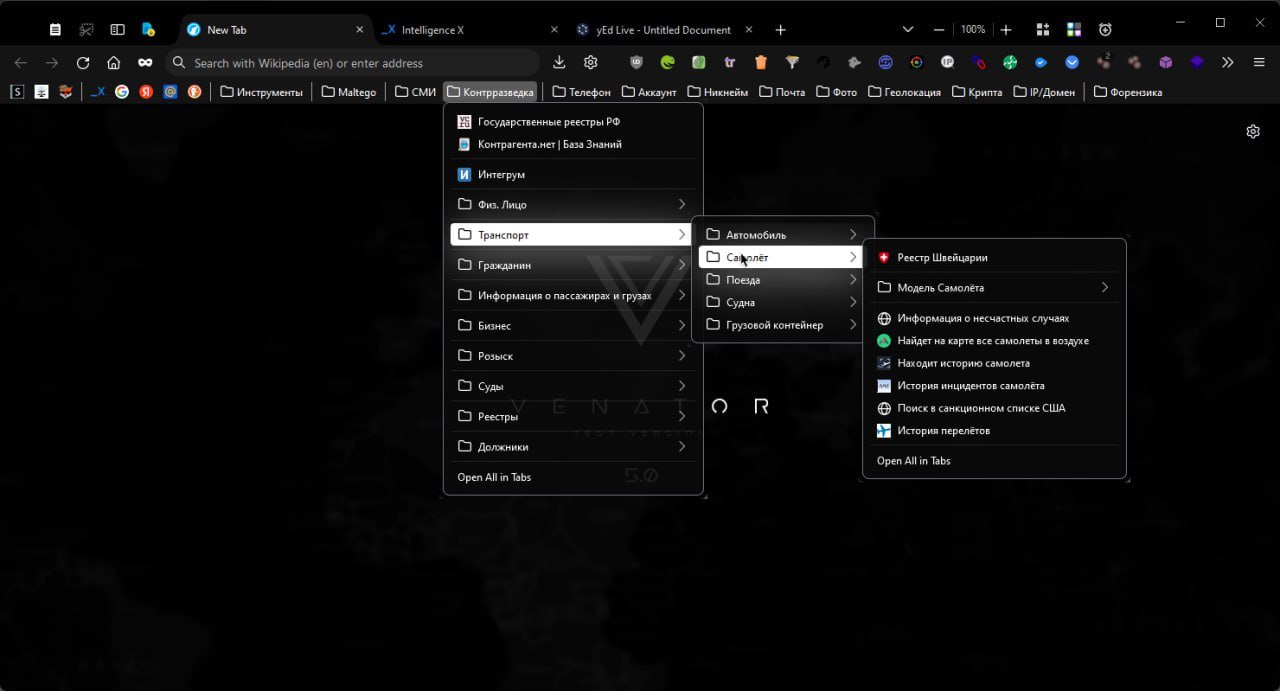Open the private mask icon beside Home

coord(145,62)
